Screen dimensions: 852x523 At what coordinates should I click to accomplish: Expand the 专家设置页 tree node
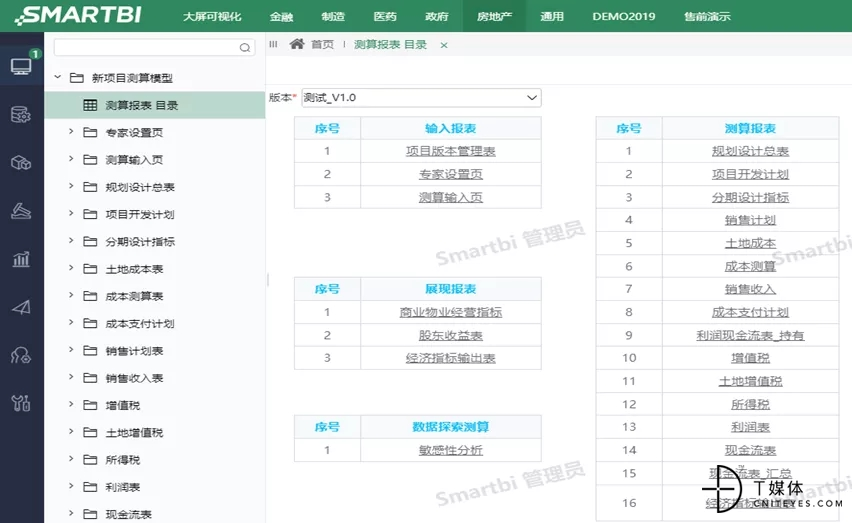tap(71, 131)
